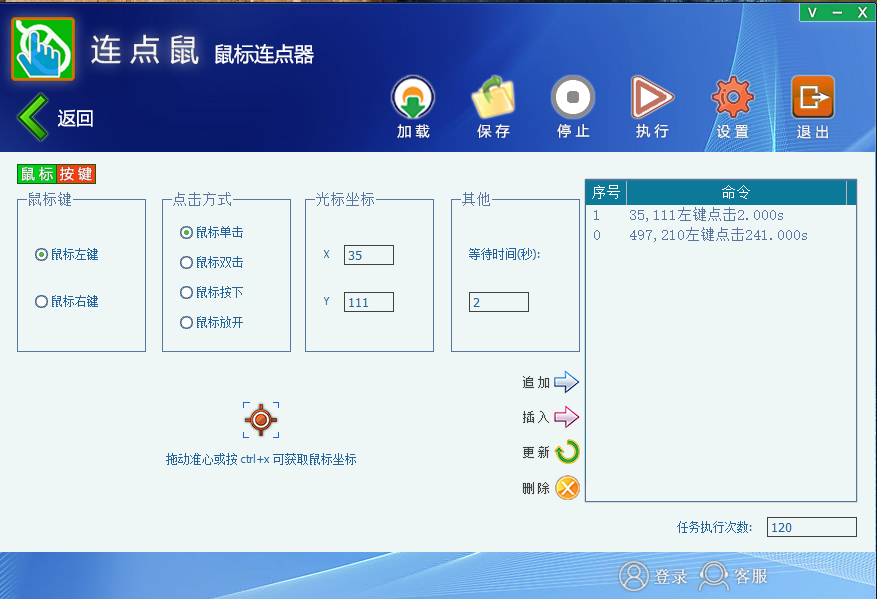Click the 删除 (Delete) orange X icon
Screen dimensions: 877x599
tap(567, 488)
